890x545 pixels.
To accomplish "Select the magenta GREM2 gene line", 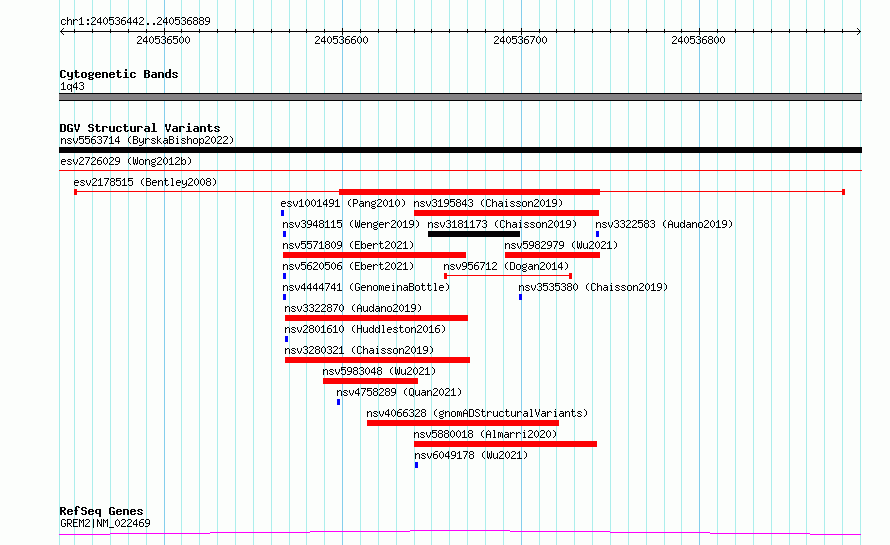I will pos(460,533).
